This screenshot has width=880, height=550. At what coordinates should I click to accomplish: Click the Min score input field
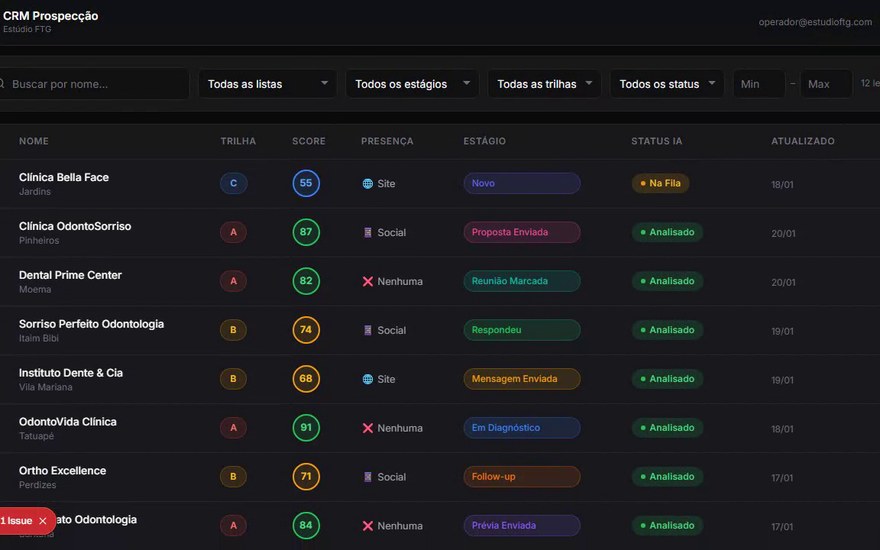pyautogui.click(x=759, y=84)
